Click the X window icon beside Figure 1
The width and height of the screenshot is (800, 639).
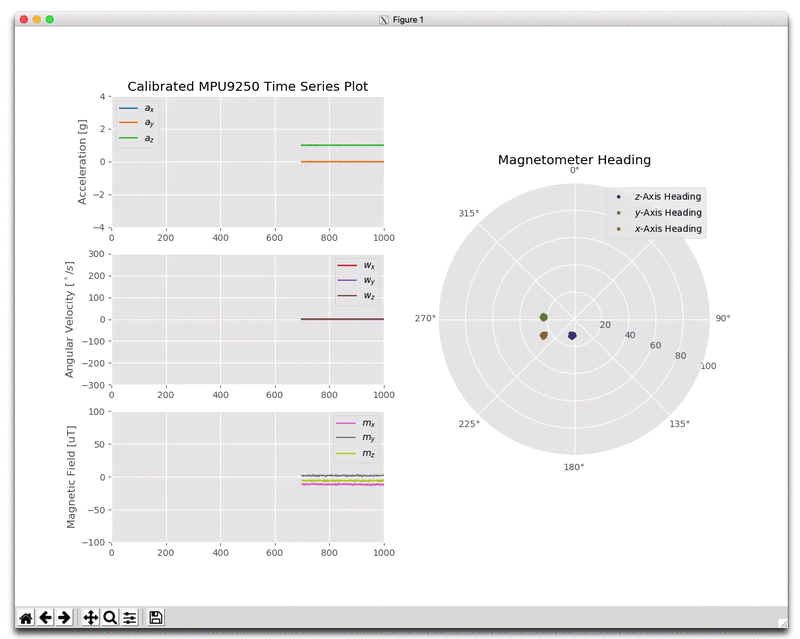pos(382,19)
